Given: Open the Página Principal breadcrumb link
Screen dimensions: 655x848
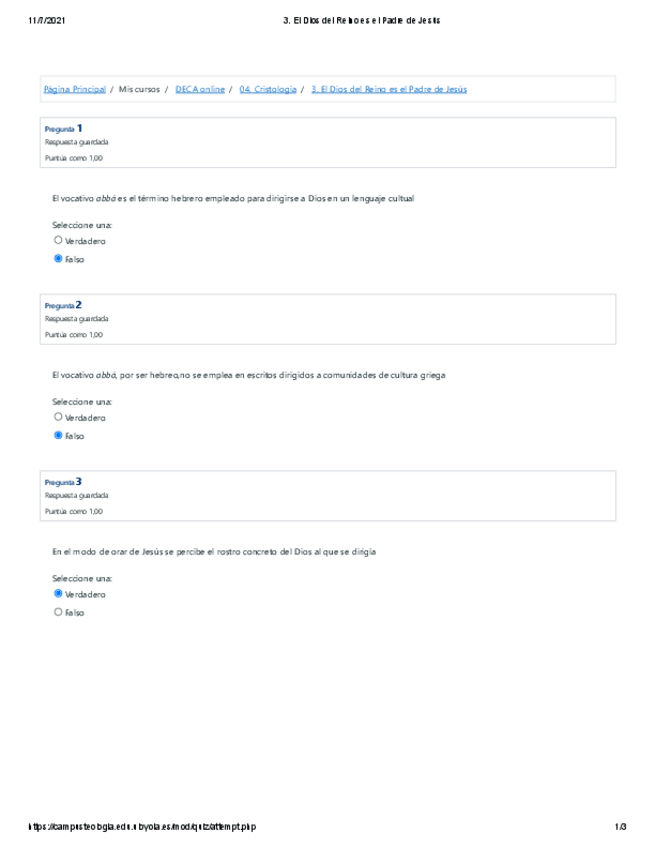Looking at the screenshot, I should (x=74, y=90).
